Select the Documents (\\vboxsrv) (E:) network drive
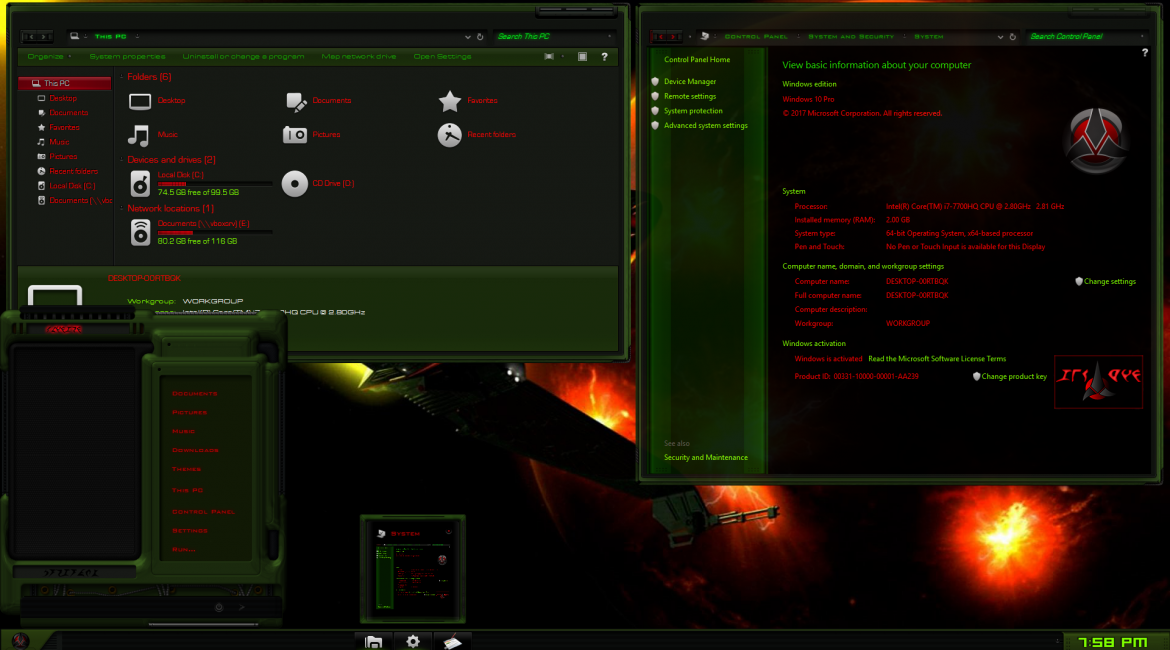1170x650 pixels. (140, 232)
